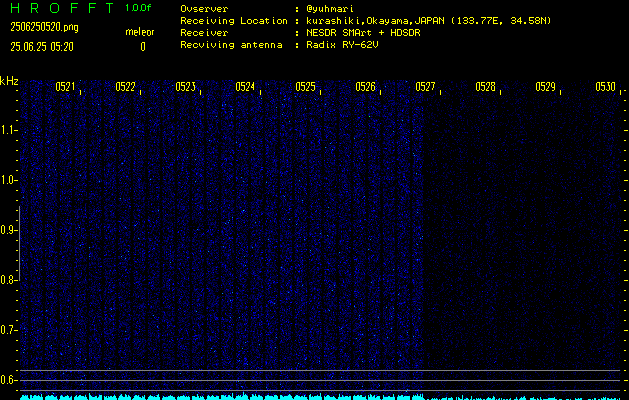Image resolution: width=629 pixels, height=400 pixels.
Task: Select the receiver text NESDR SMArt + HDSDR
Action: [x=363, y=33]
